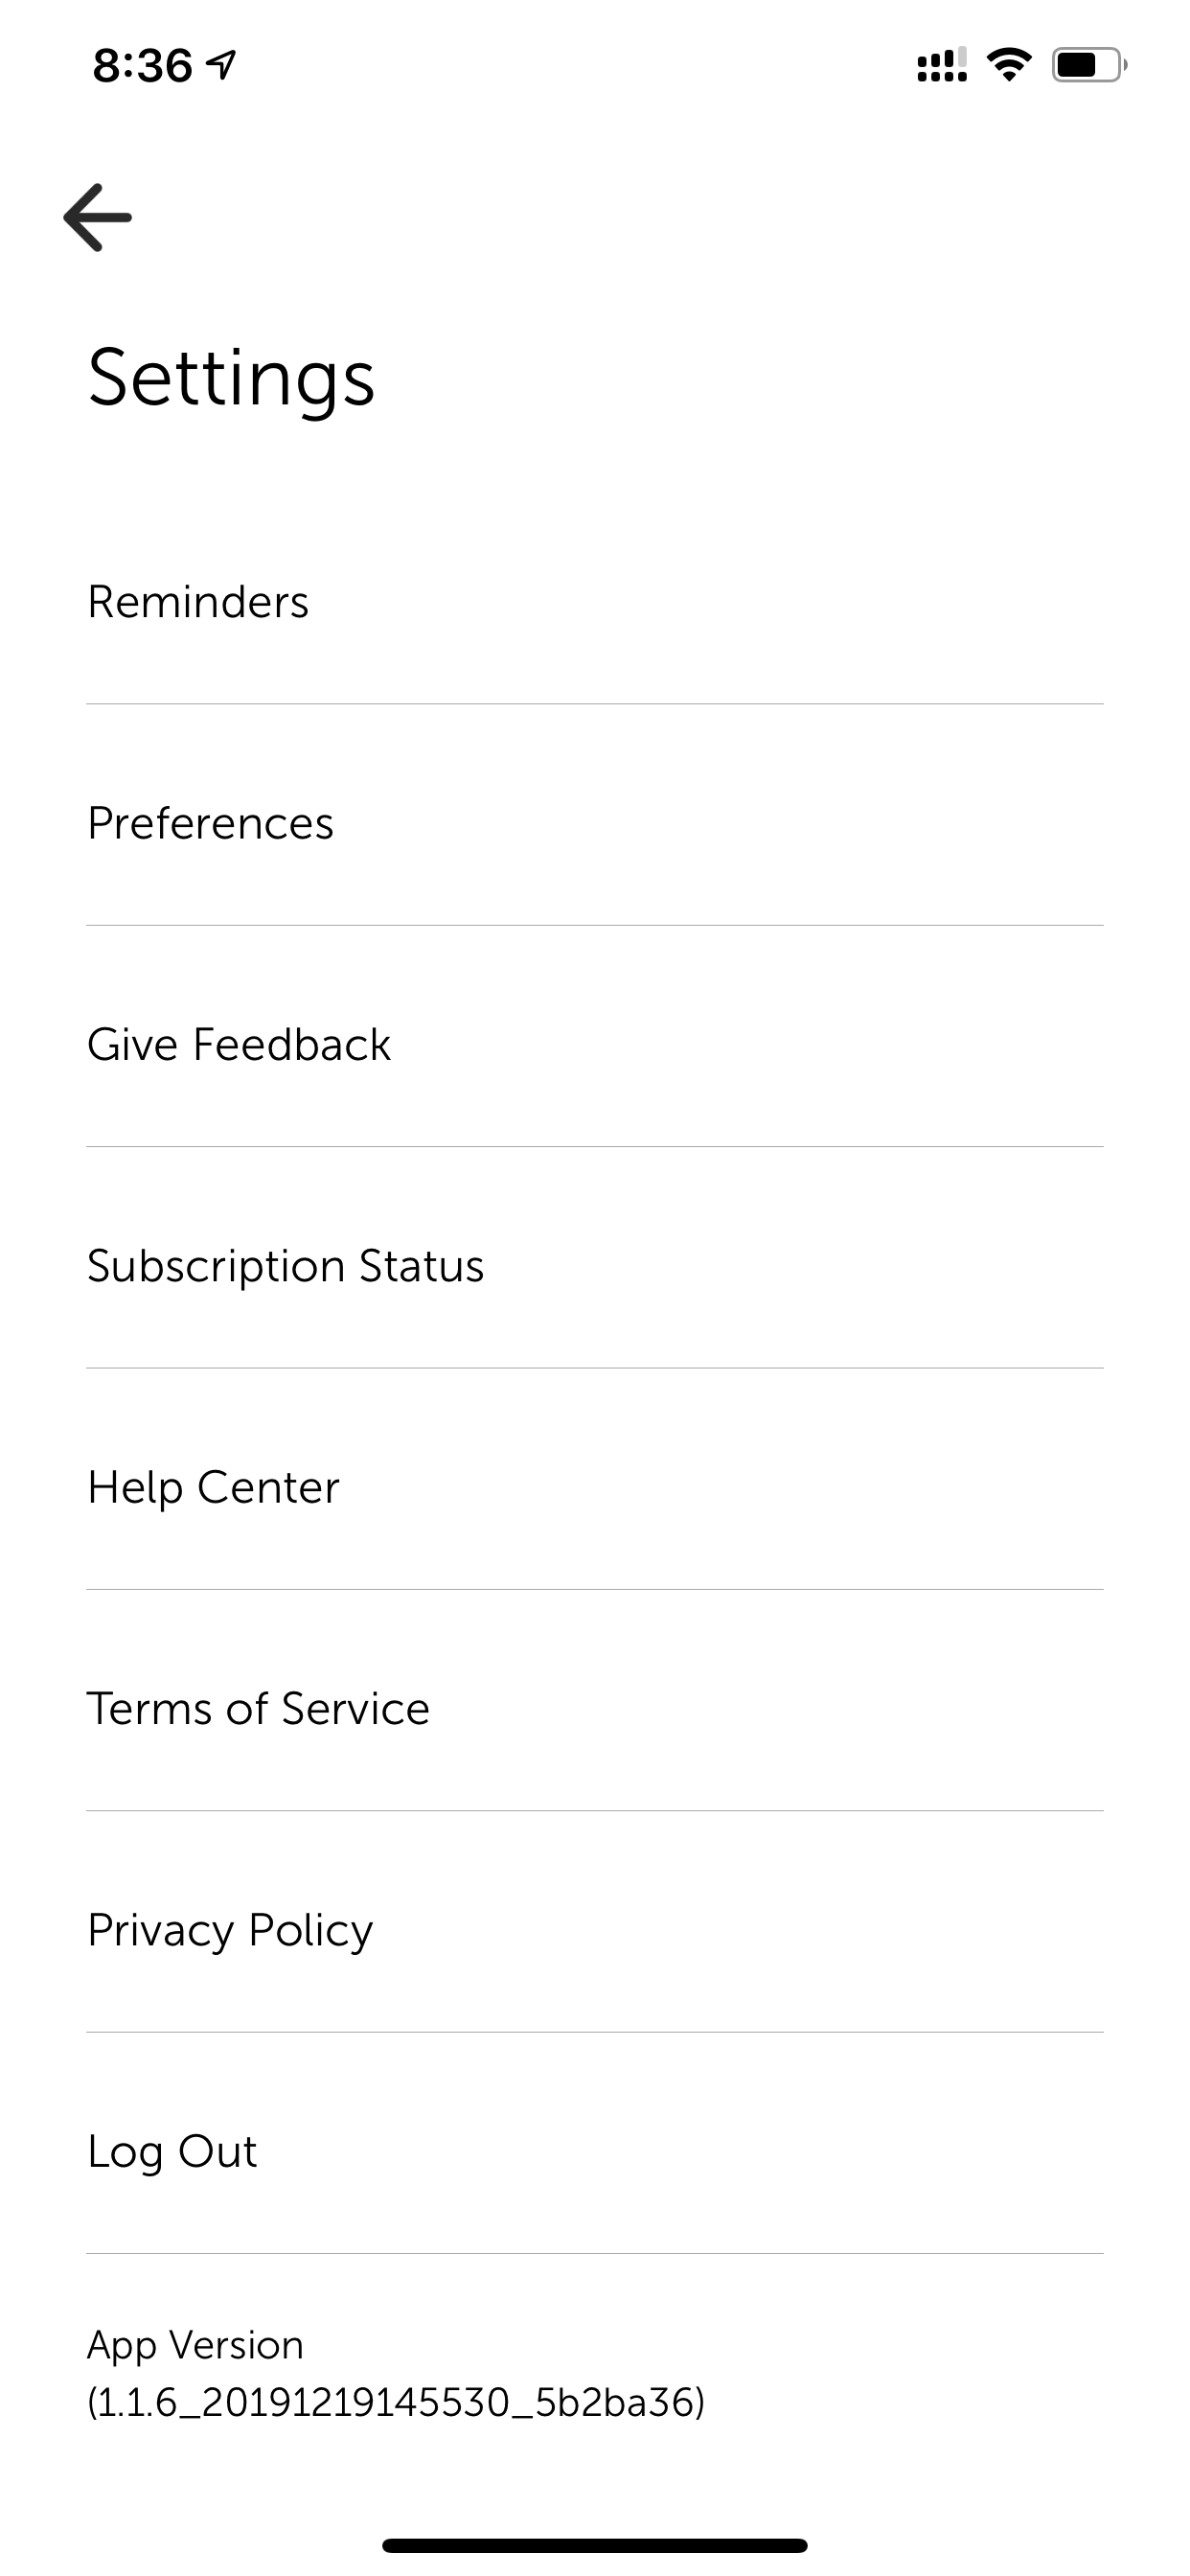This screenshot has height=2576, width=1190.
Task: Tap the cellular signal strength icon
Action: (941, 65)
